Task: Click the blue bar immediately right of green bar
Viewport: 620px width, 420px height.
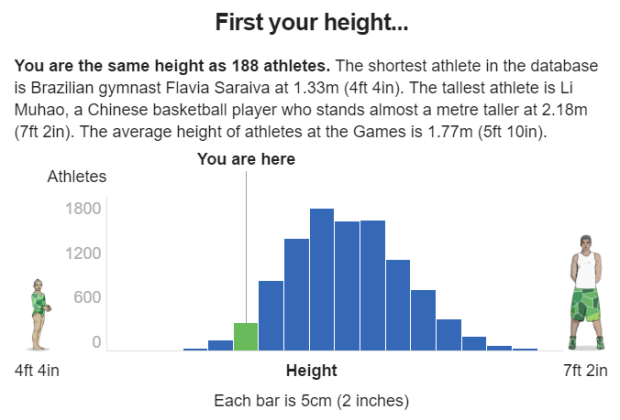Action: (x=271, y=315)
